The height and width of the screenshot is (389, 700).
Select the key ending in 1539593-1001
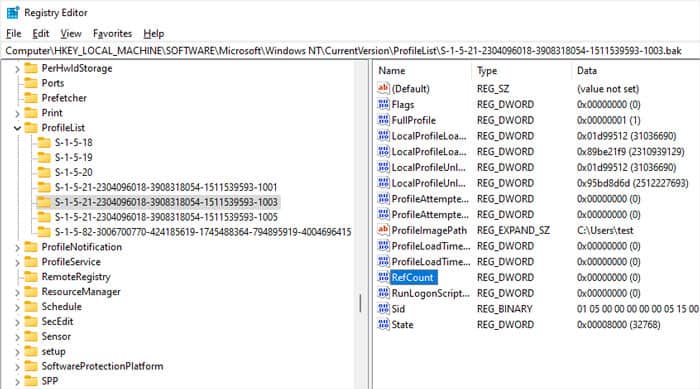click(166, 187)
